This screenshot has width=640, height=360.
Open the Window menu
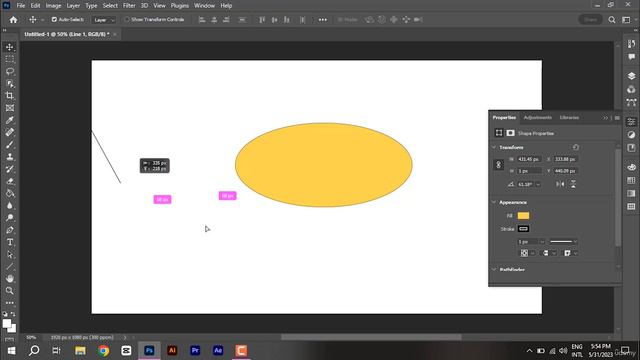pos(204,6)
